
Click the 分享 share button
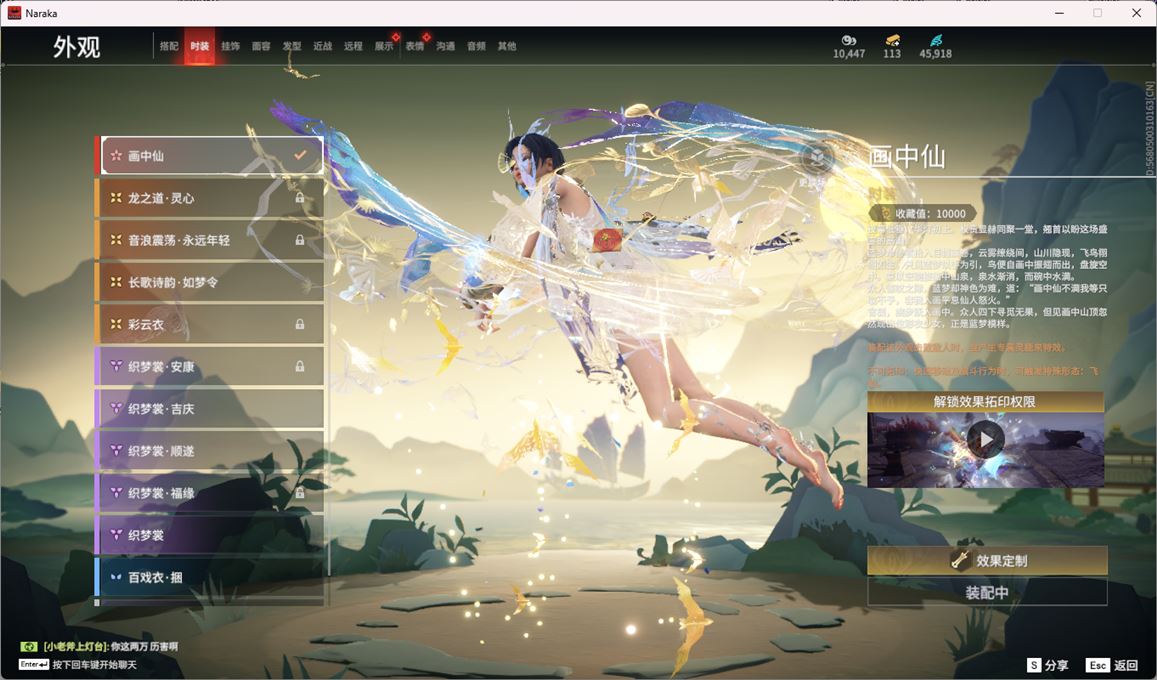(1047, 665)
